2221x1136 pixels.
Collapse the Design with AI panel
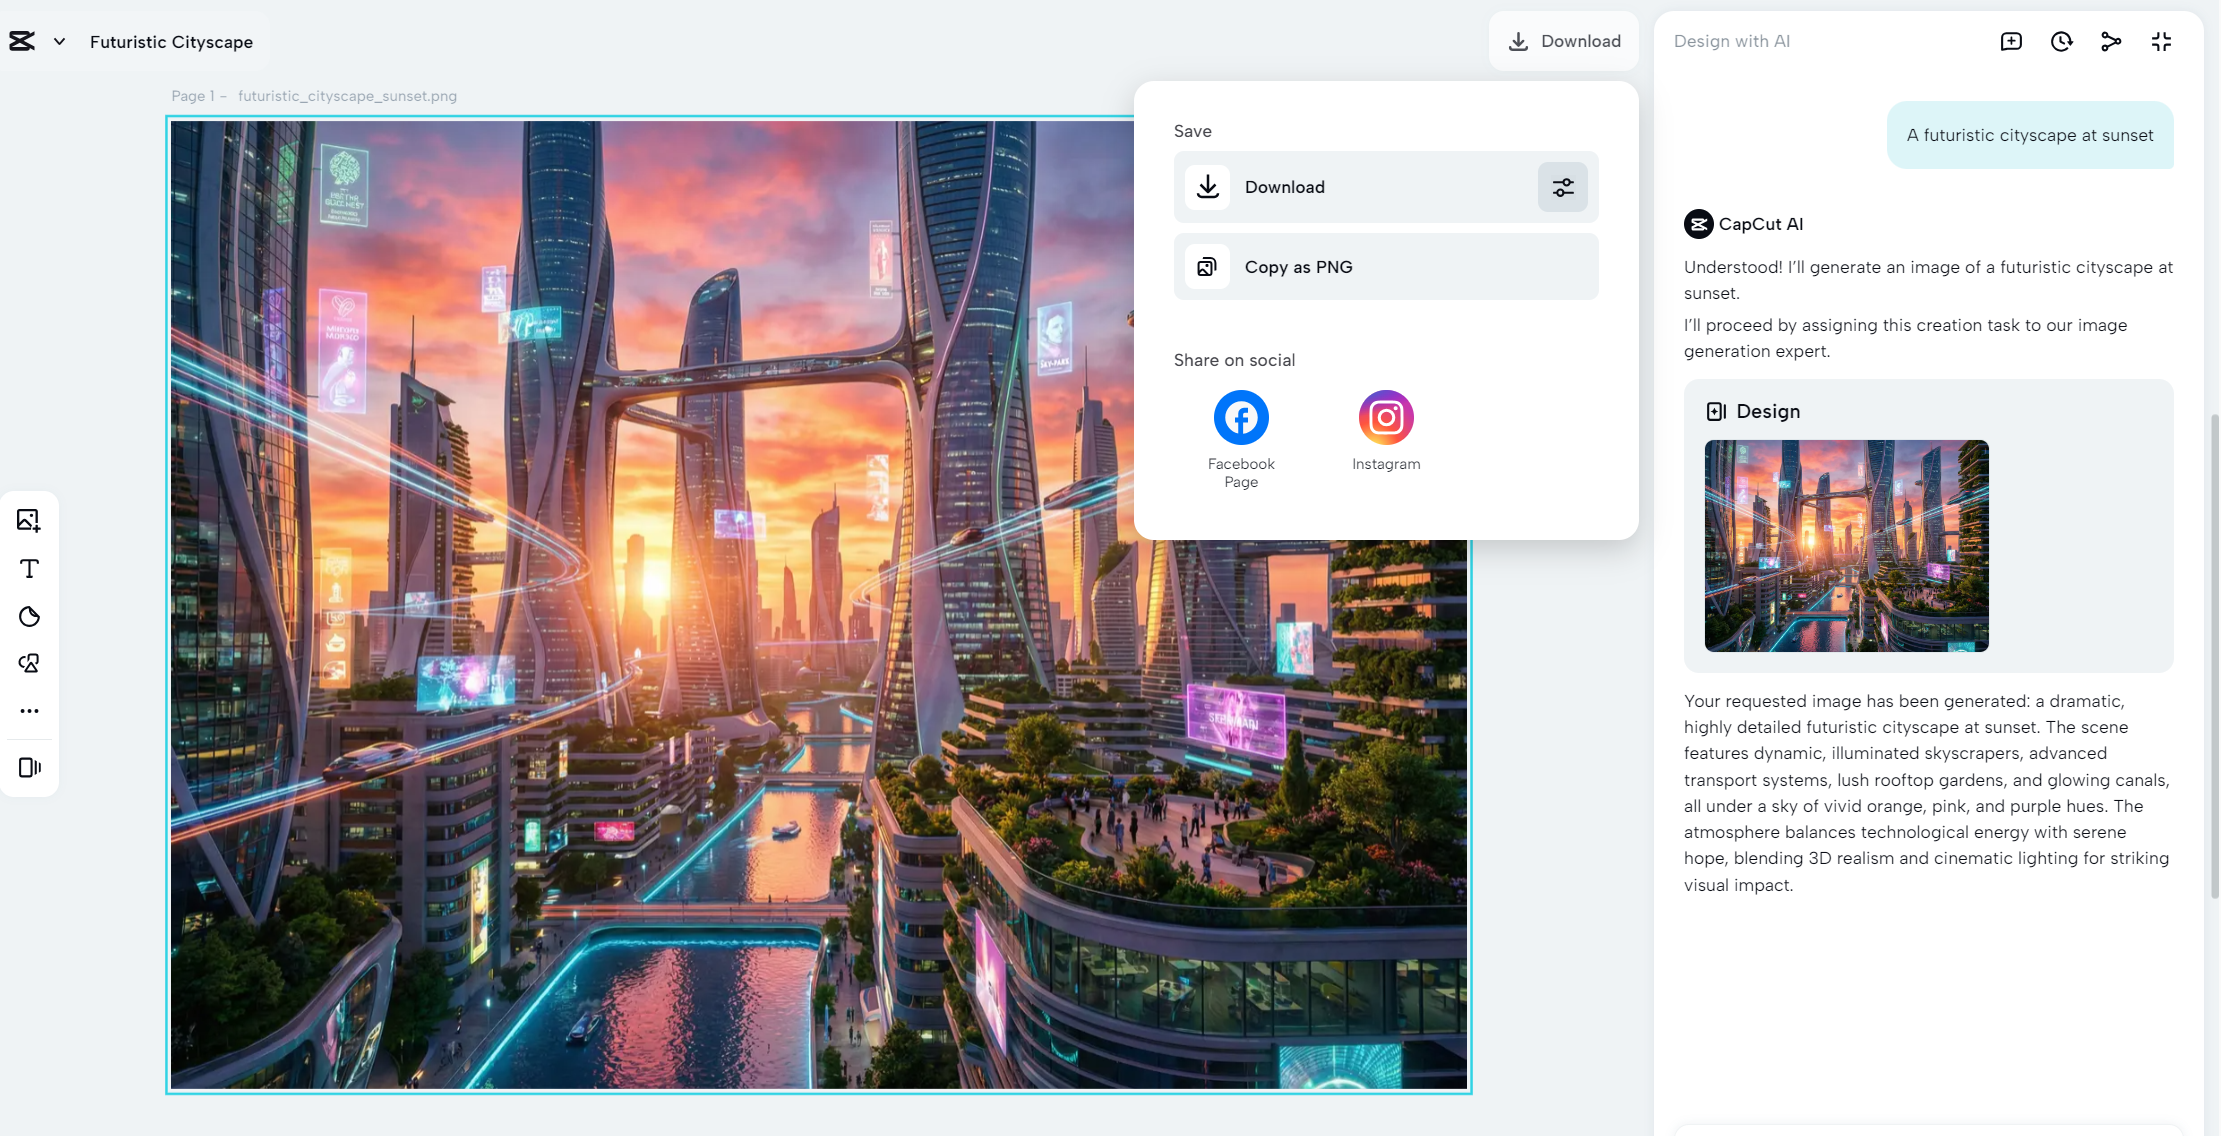[x=2161, y=41]
